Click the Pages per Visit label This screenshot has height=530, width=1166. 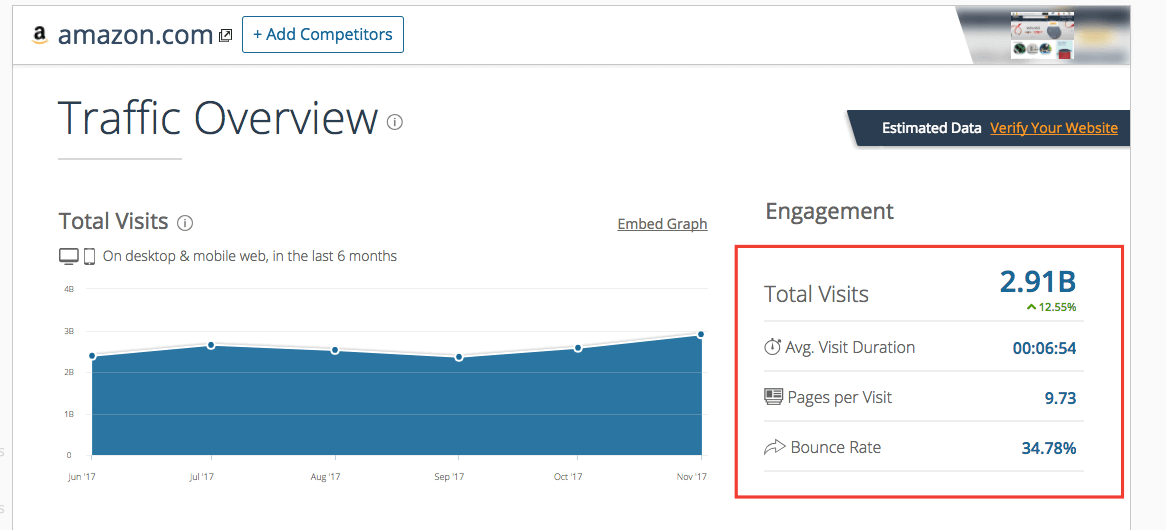[840, 397]
